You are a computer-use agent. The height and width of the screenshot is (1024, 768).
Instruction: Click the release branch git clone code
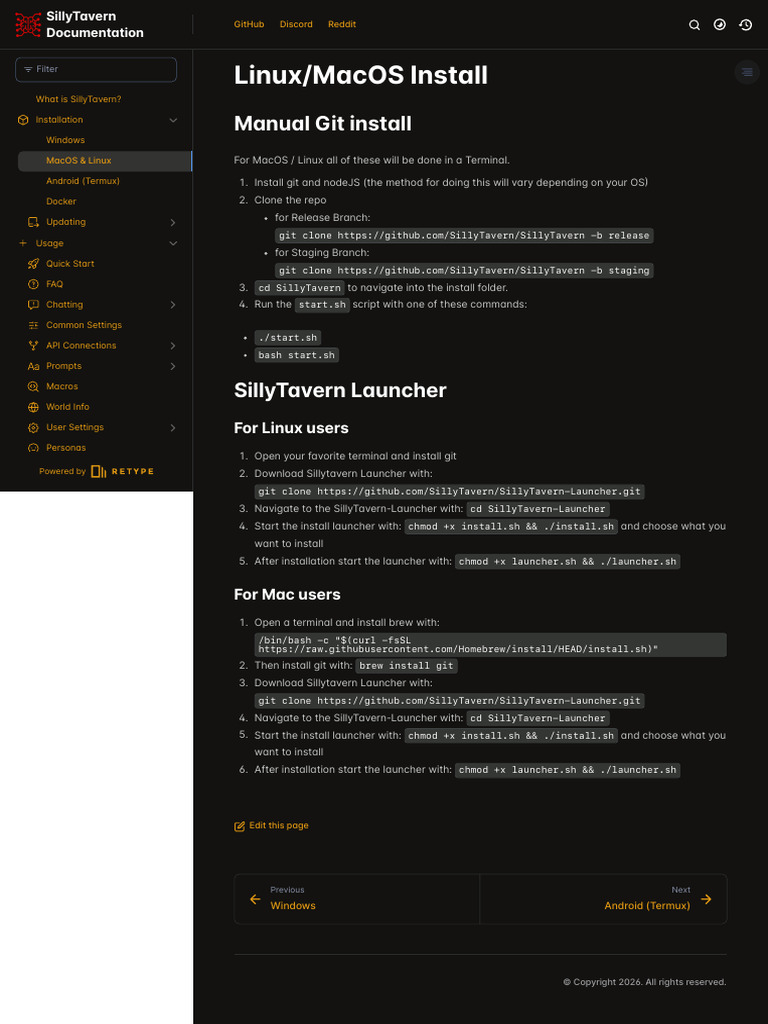464,235
